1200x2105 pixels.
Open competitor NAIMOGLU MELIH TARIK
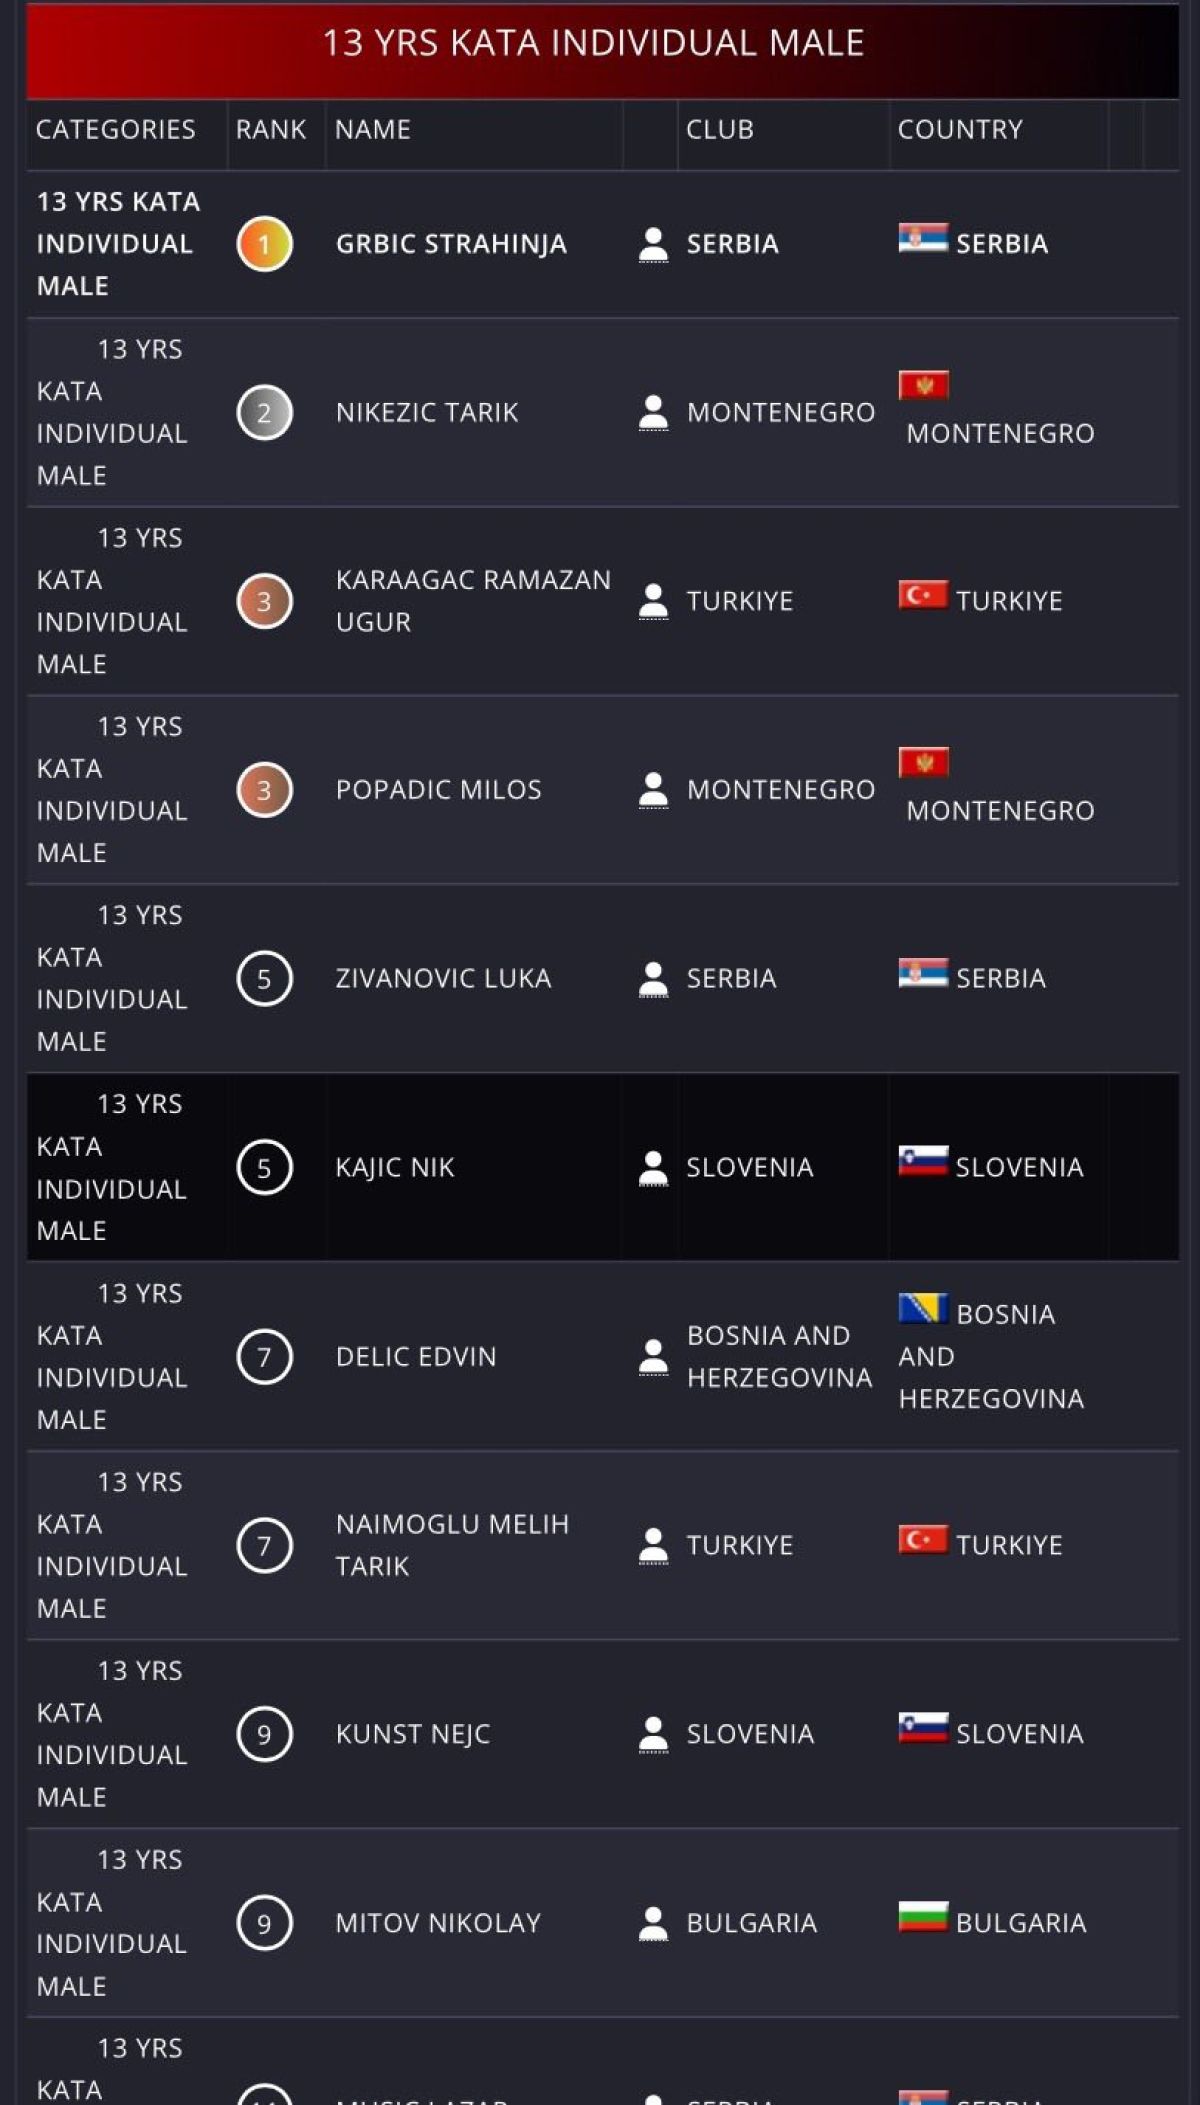(452, 1545)
